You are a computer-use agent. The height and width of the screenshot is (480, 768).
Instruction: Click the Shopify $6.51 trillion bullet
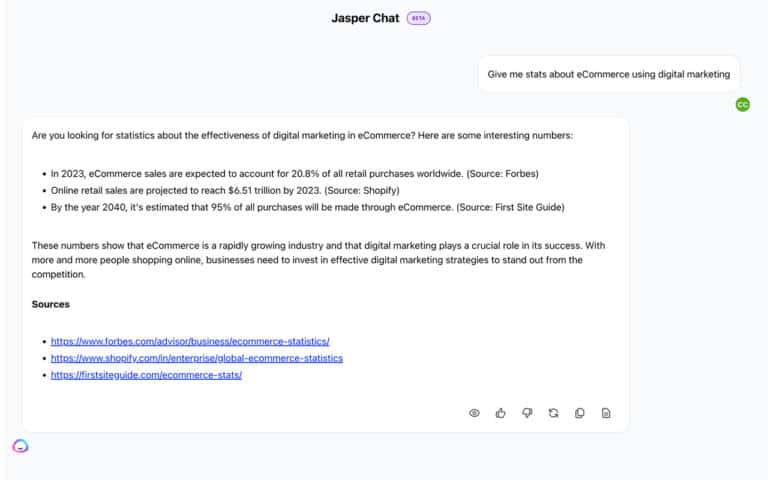point(225,190)
